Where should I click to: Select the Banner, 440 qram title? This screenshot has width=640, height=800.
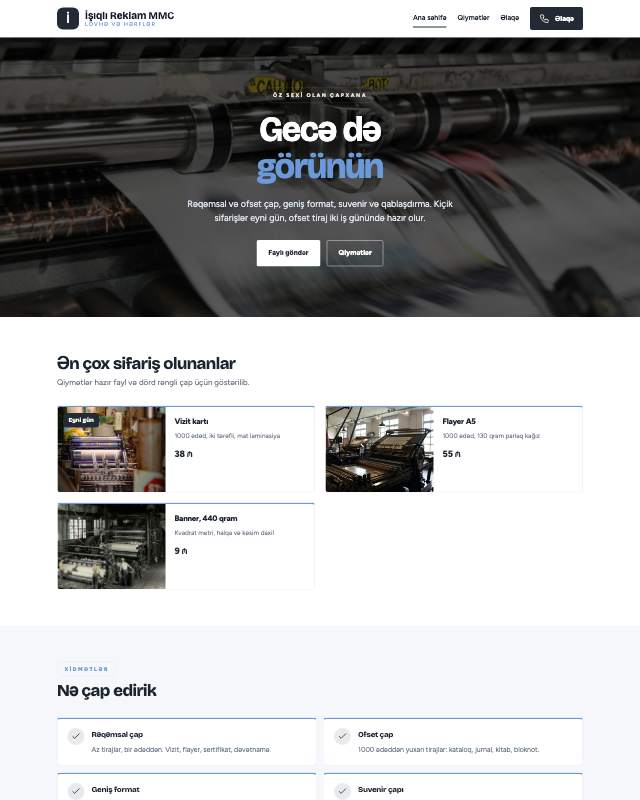click(206, 518)
